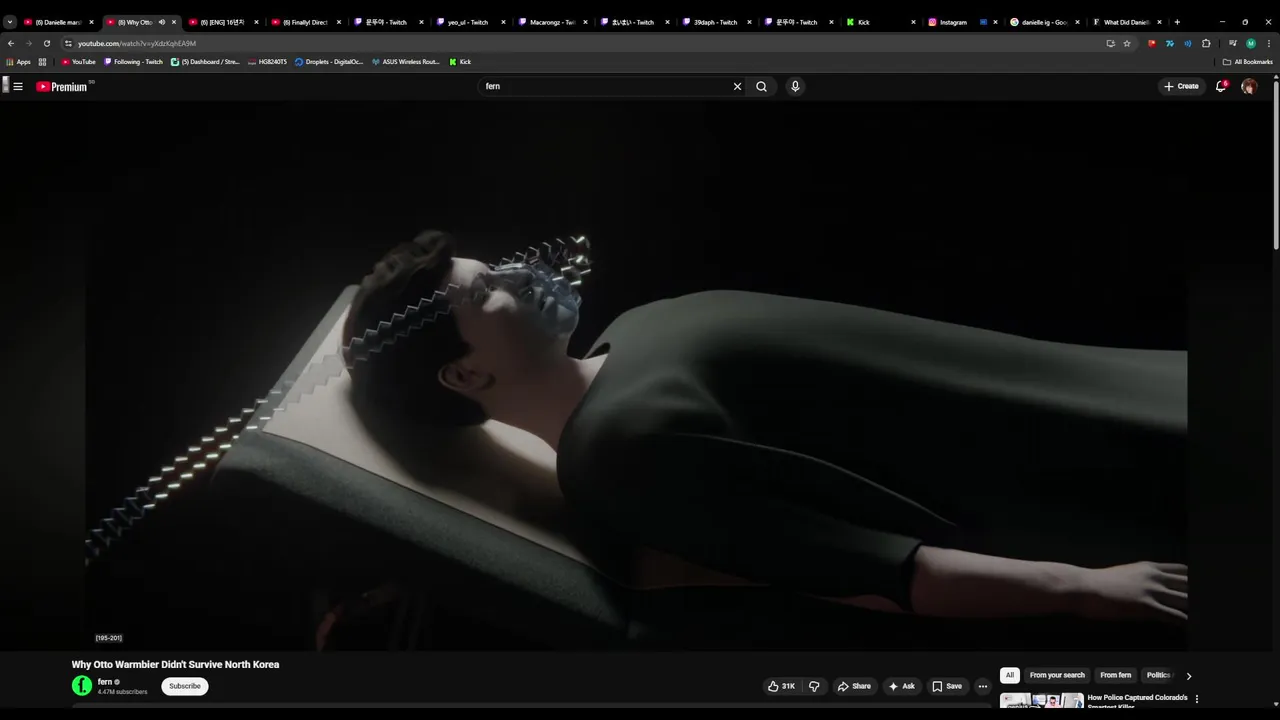Open more actions ellipsis under video
The height and width of the screenshot is (720, 1280).
(983, 686)
